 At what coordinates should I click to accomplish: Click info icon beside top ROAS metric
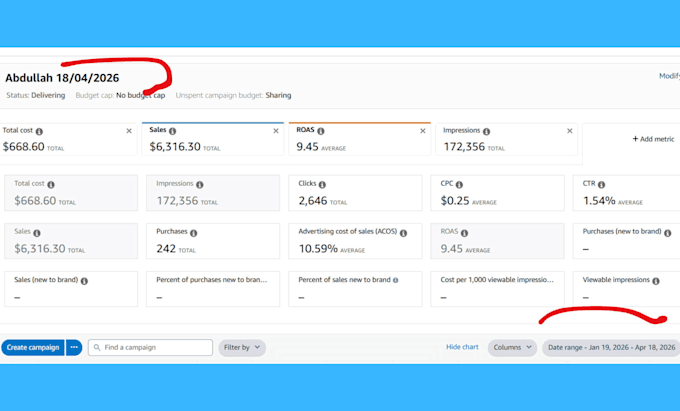point(321,131)
